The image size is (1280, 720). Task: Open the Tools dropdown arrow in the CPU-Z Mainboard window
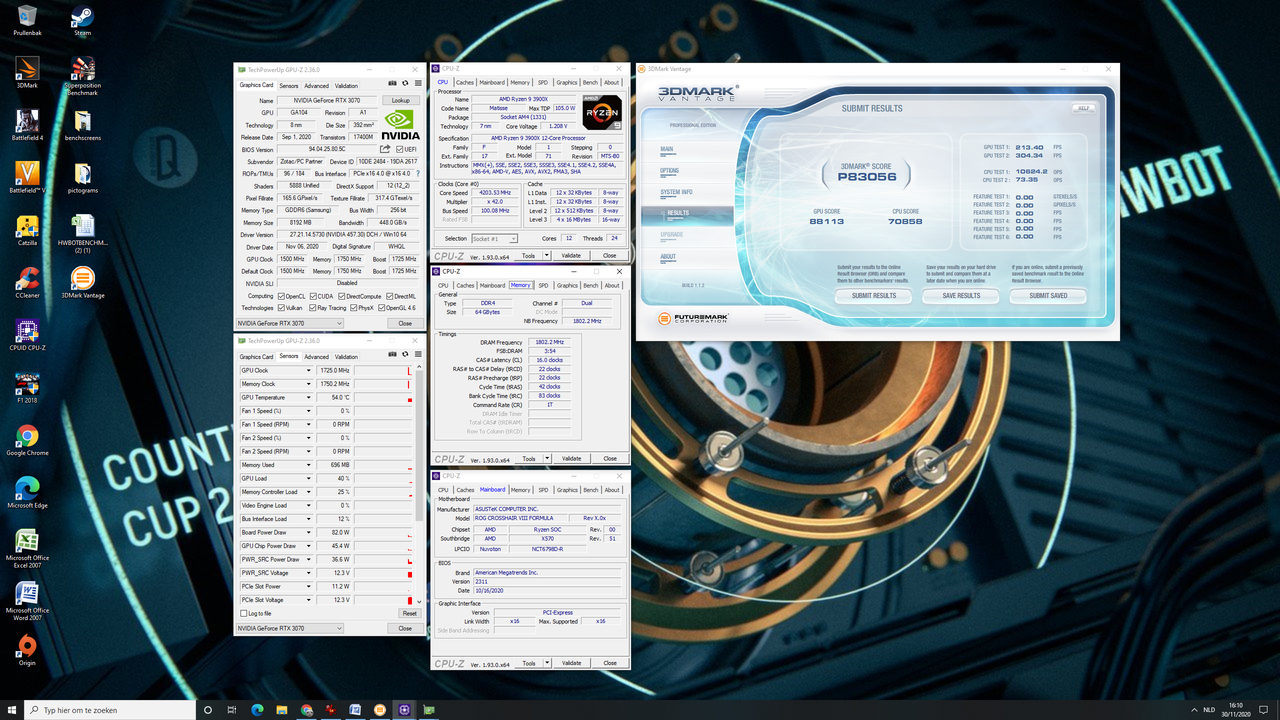coord(546,663)
